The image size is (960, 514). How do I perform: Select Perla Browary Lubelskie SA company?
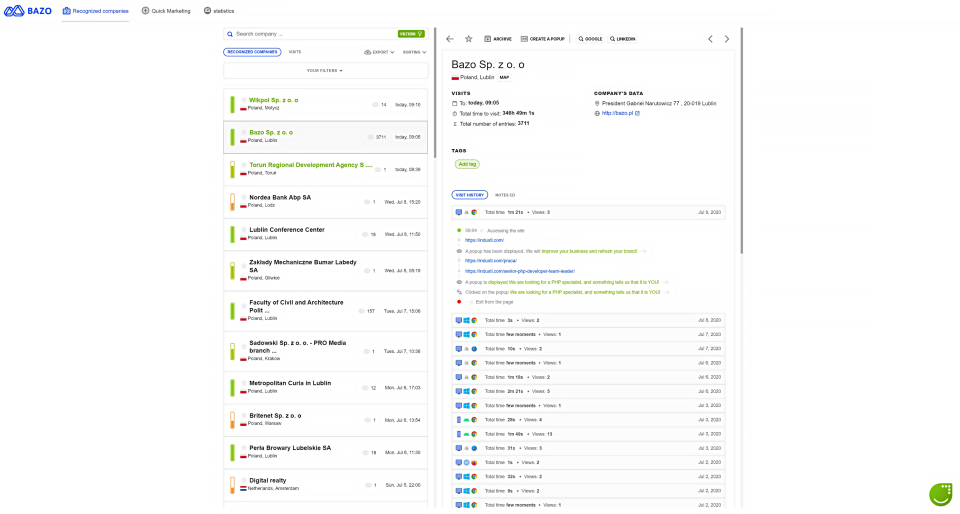click(325, 452)
